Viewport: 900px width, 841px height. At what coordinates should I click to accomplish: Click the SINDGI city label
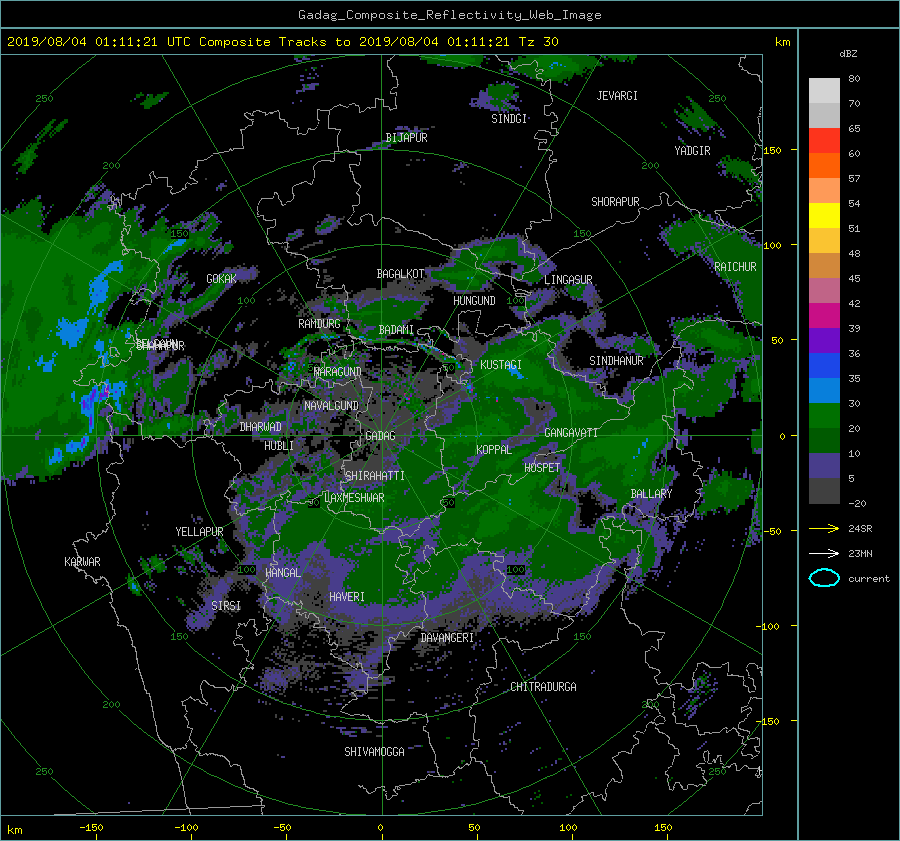(x=509, y=119)
